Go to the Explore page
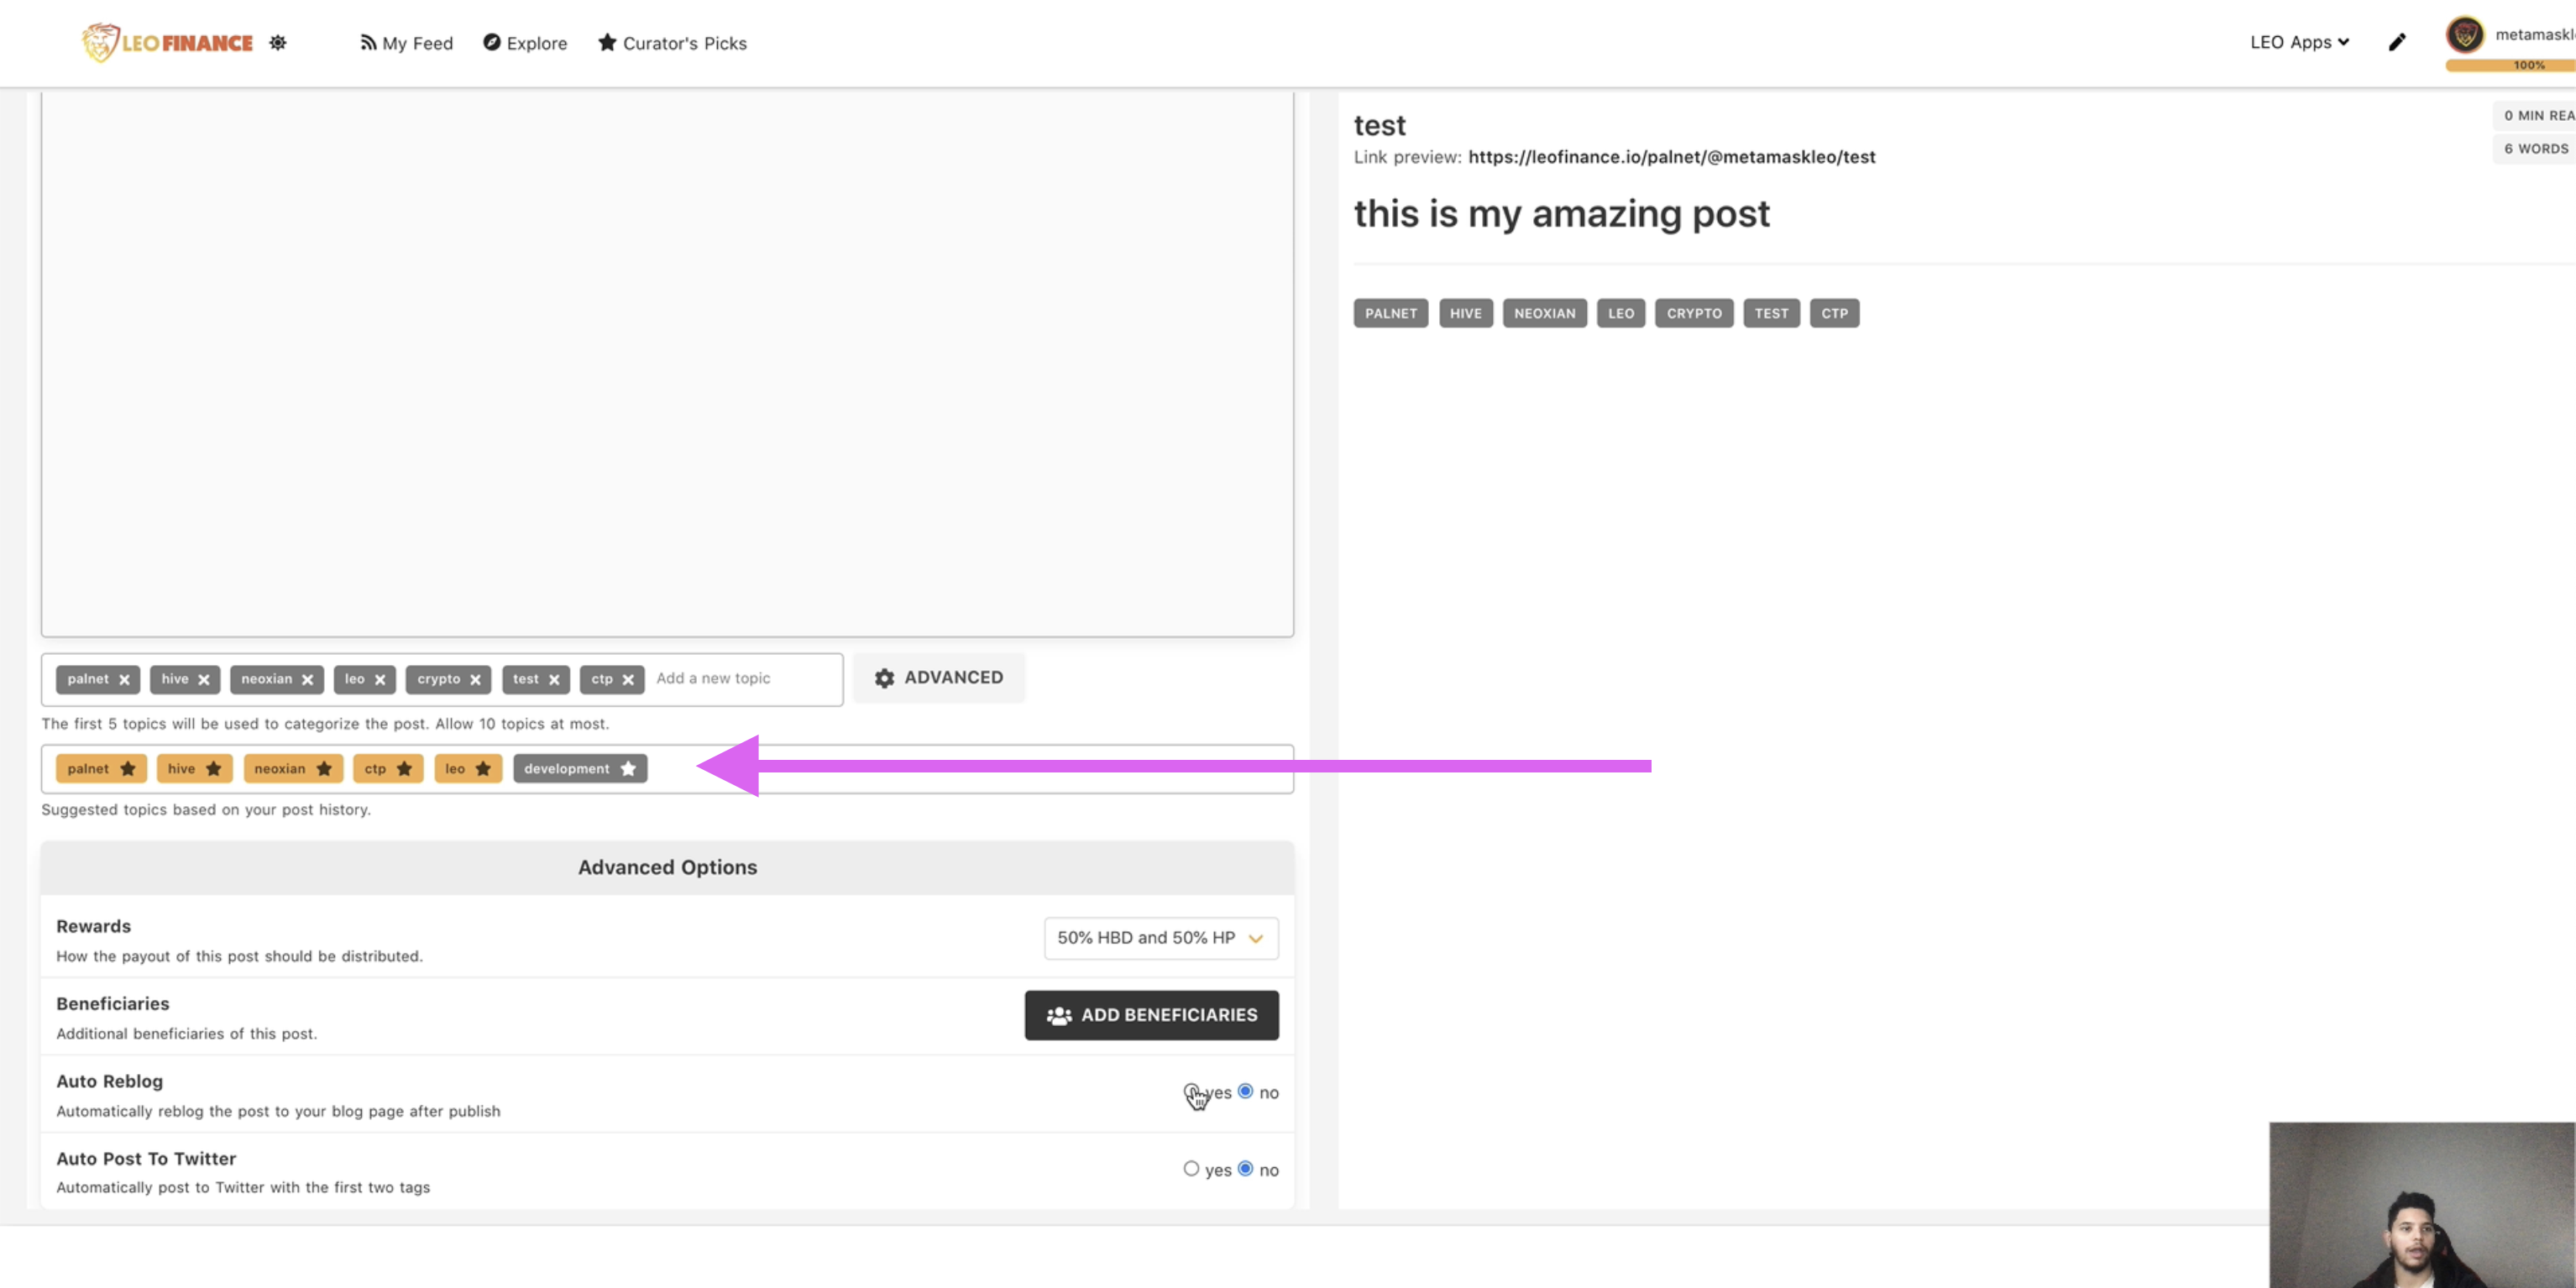 coord(525,43)
